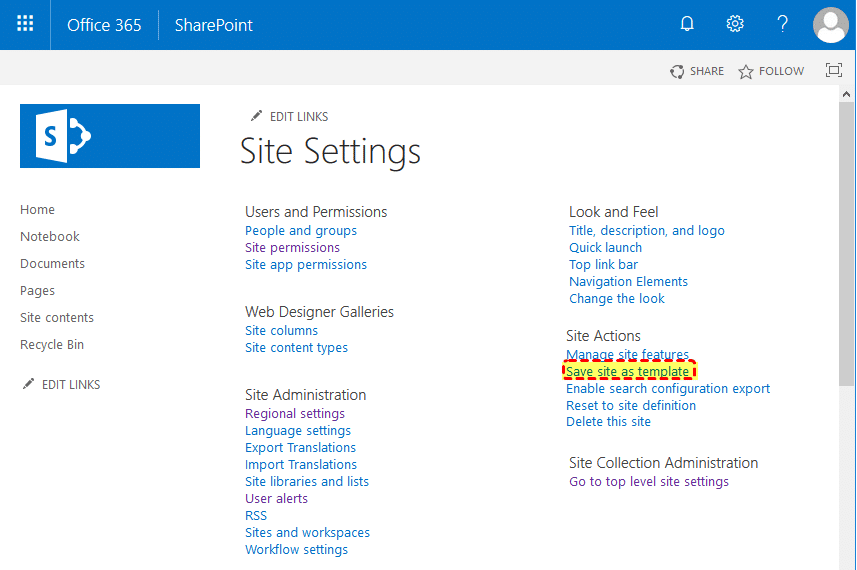Open People and groups link
Image resolution: width=857 pixels, height=570 pixels.
coord(301,231)
